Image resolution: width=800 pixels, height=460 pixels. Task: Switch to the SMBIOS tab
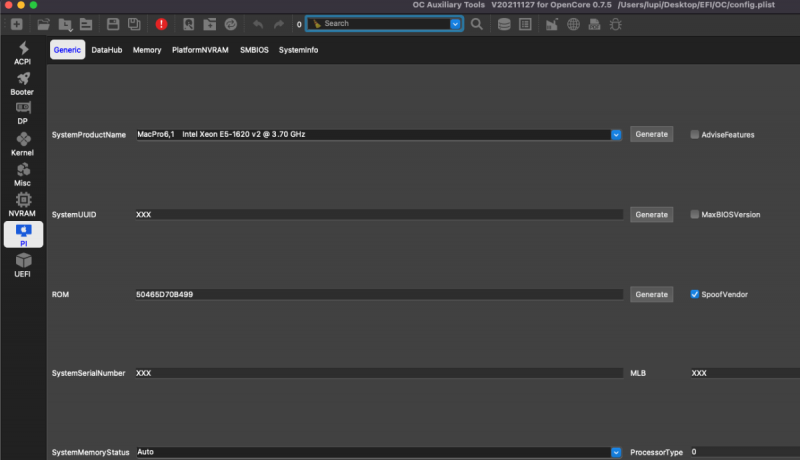(x=254, y=50)
